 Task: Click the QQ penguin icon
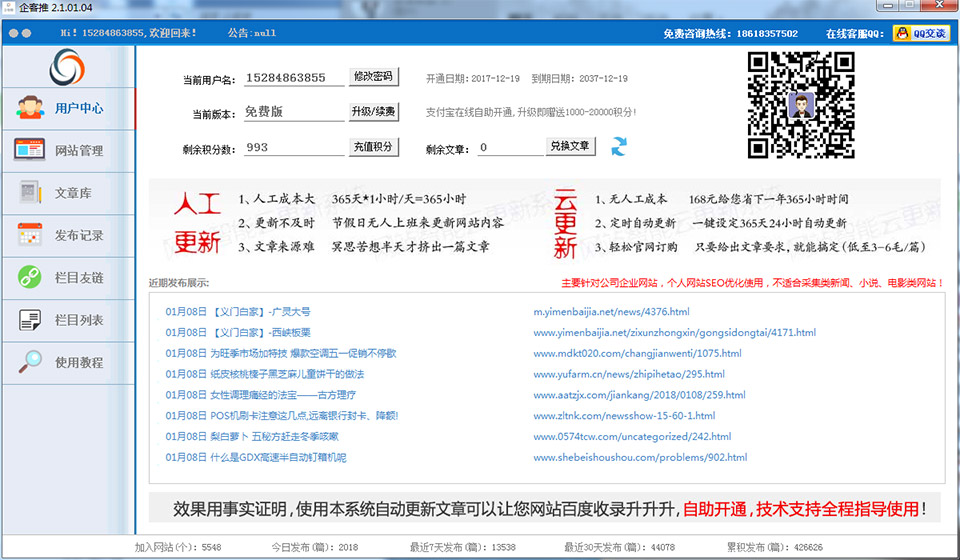(902, 33)
